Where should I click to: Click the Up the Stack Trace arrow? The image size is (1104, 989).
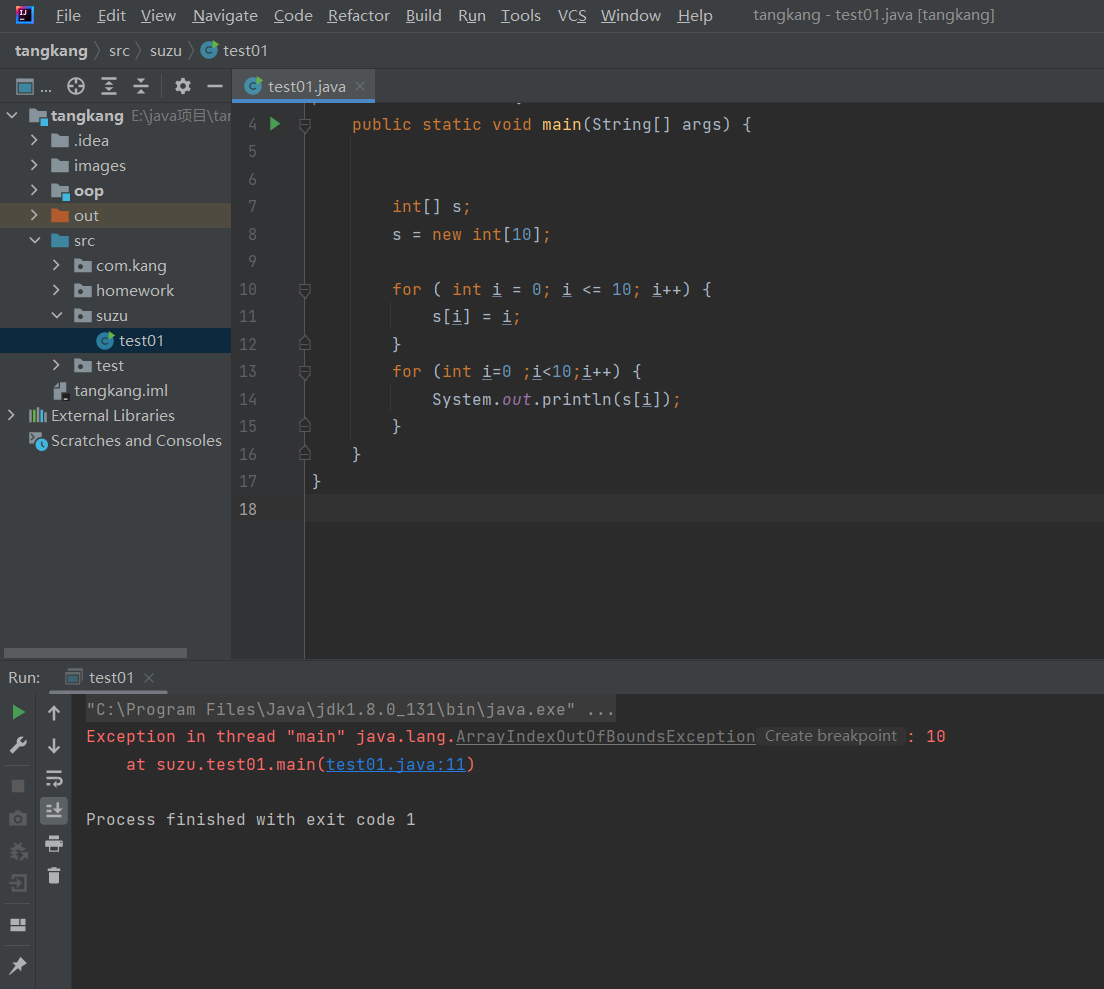[54, 712]
